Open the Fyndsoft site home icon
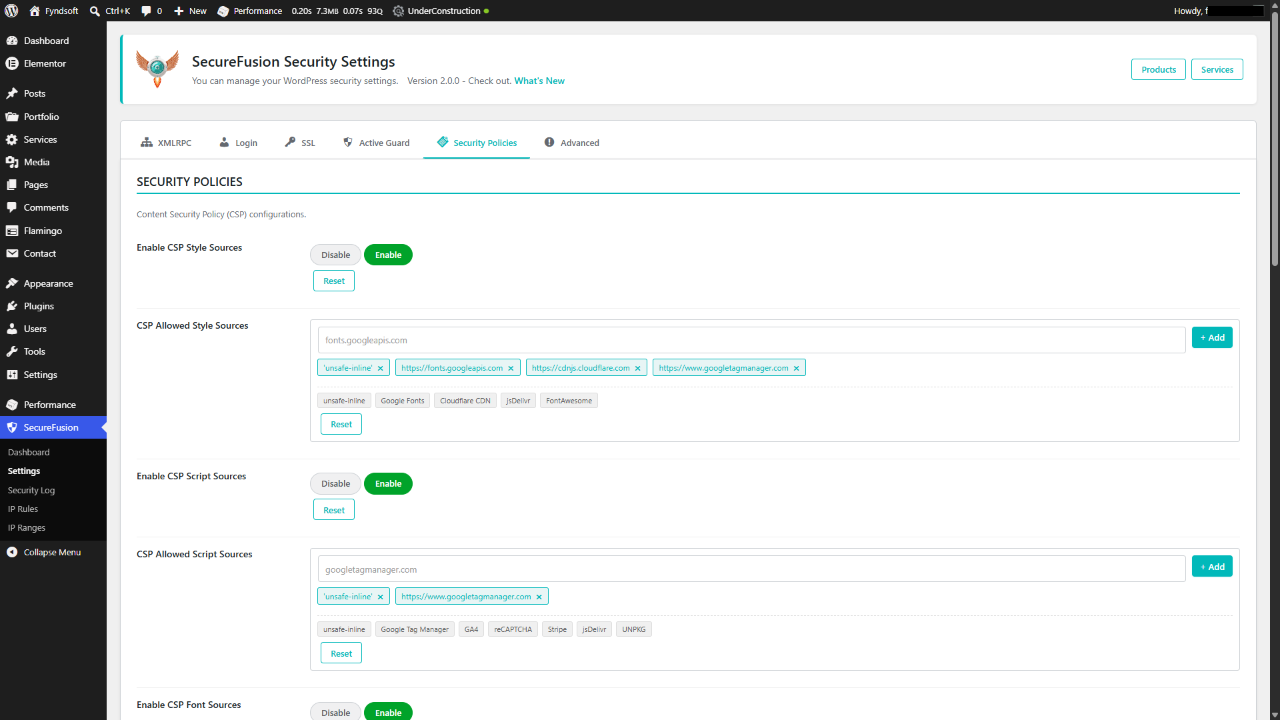 (35, 11)
